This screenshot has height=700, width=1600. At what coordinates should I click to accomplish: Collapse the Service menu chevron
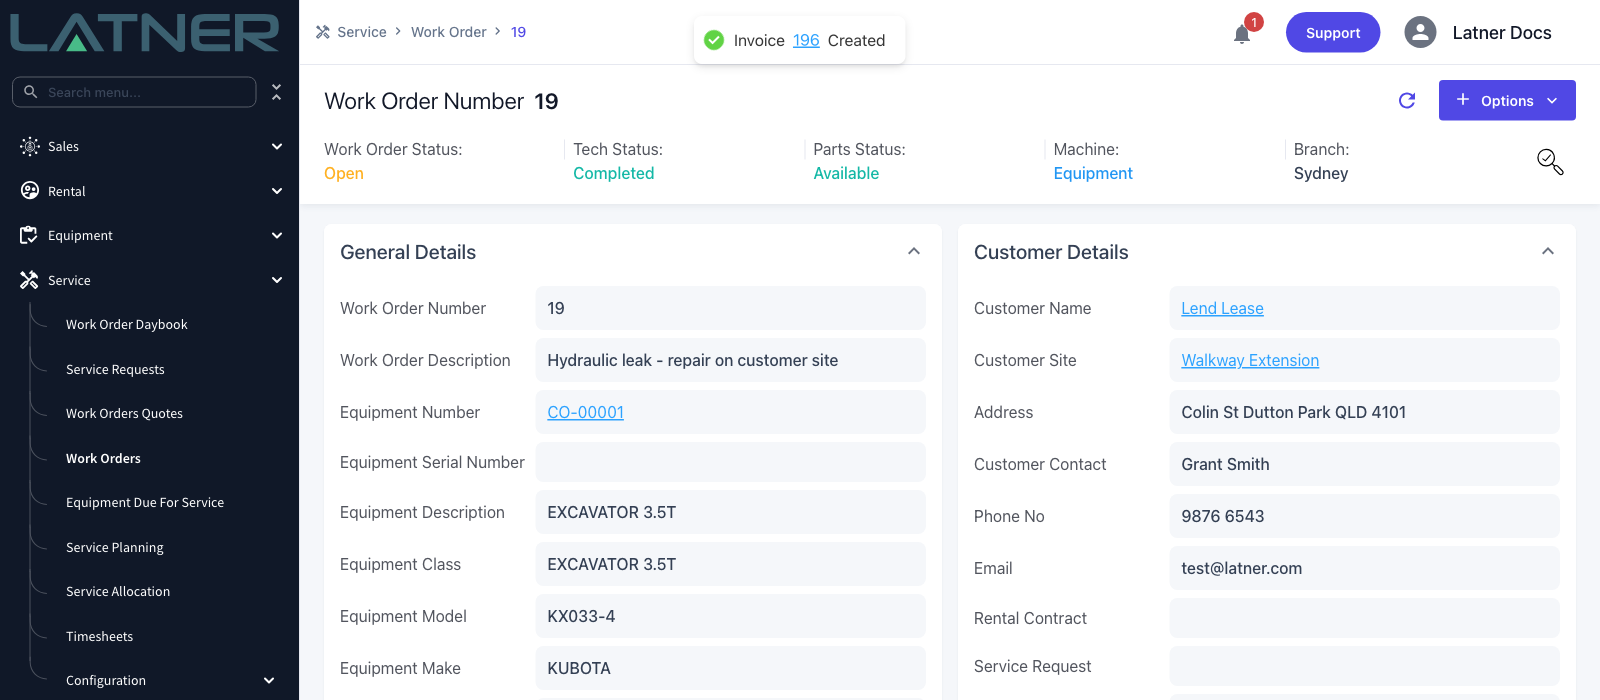(277, 280)
